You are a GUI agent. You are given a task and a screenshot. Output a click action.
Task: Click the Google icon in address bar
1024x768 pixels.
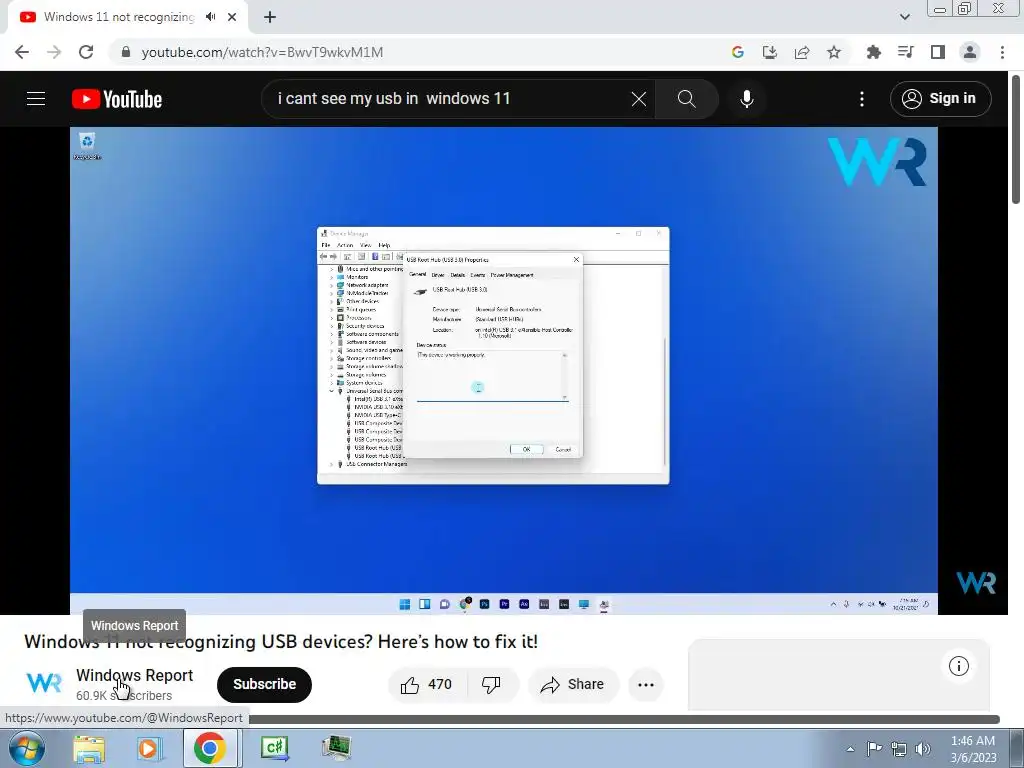point(738,52)
